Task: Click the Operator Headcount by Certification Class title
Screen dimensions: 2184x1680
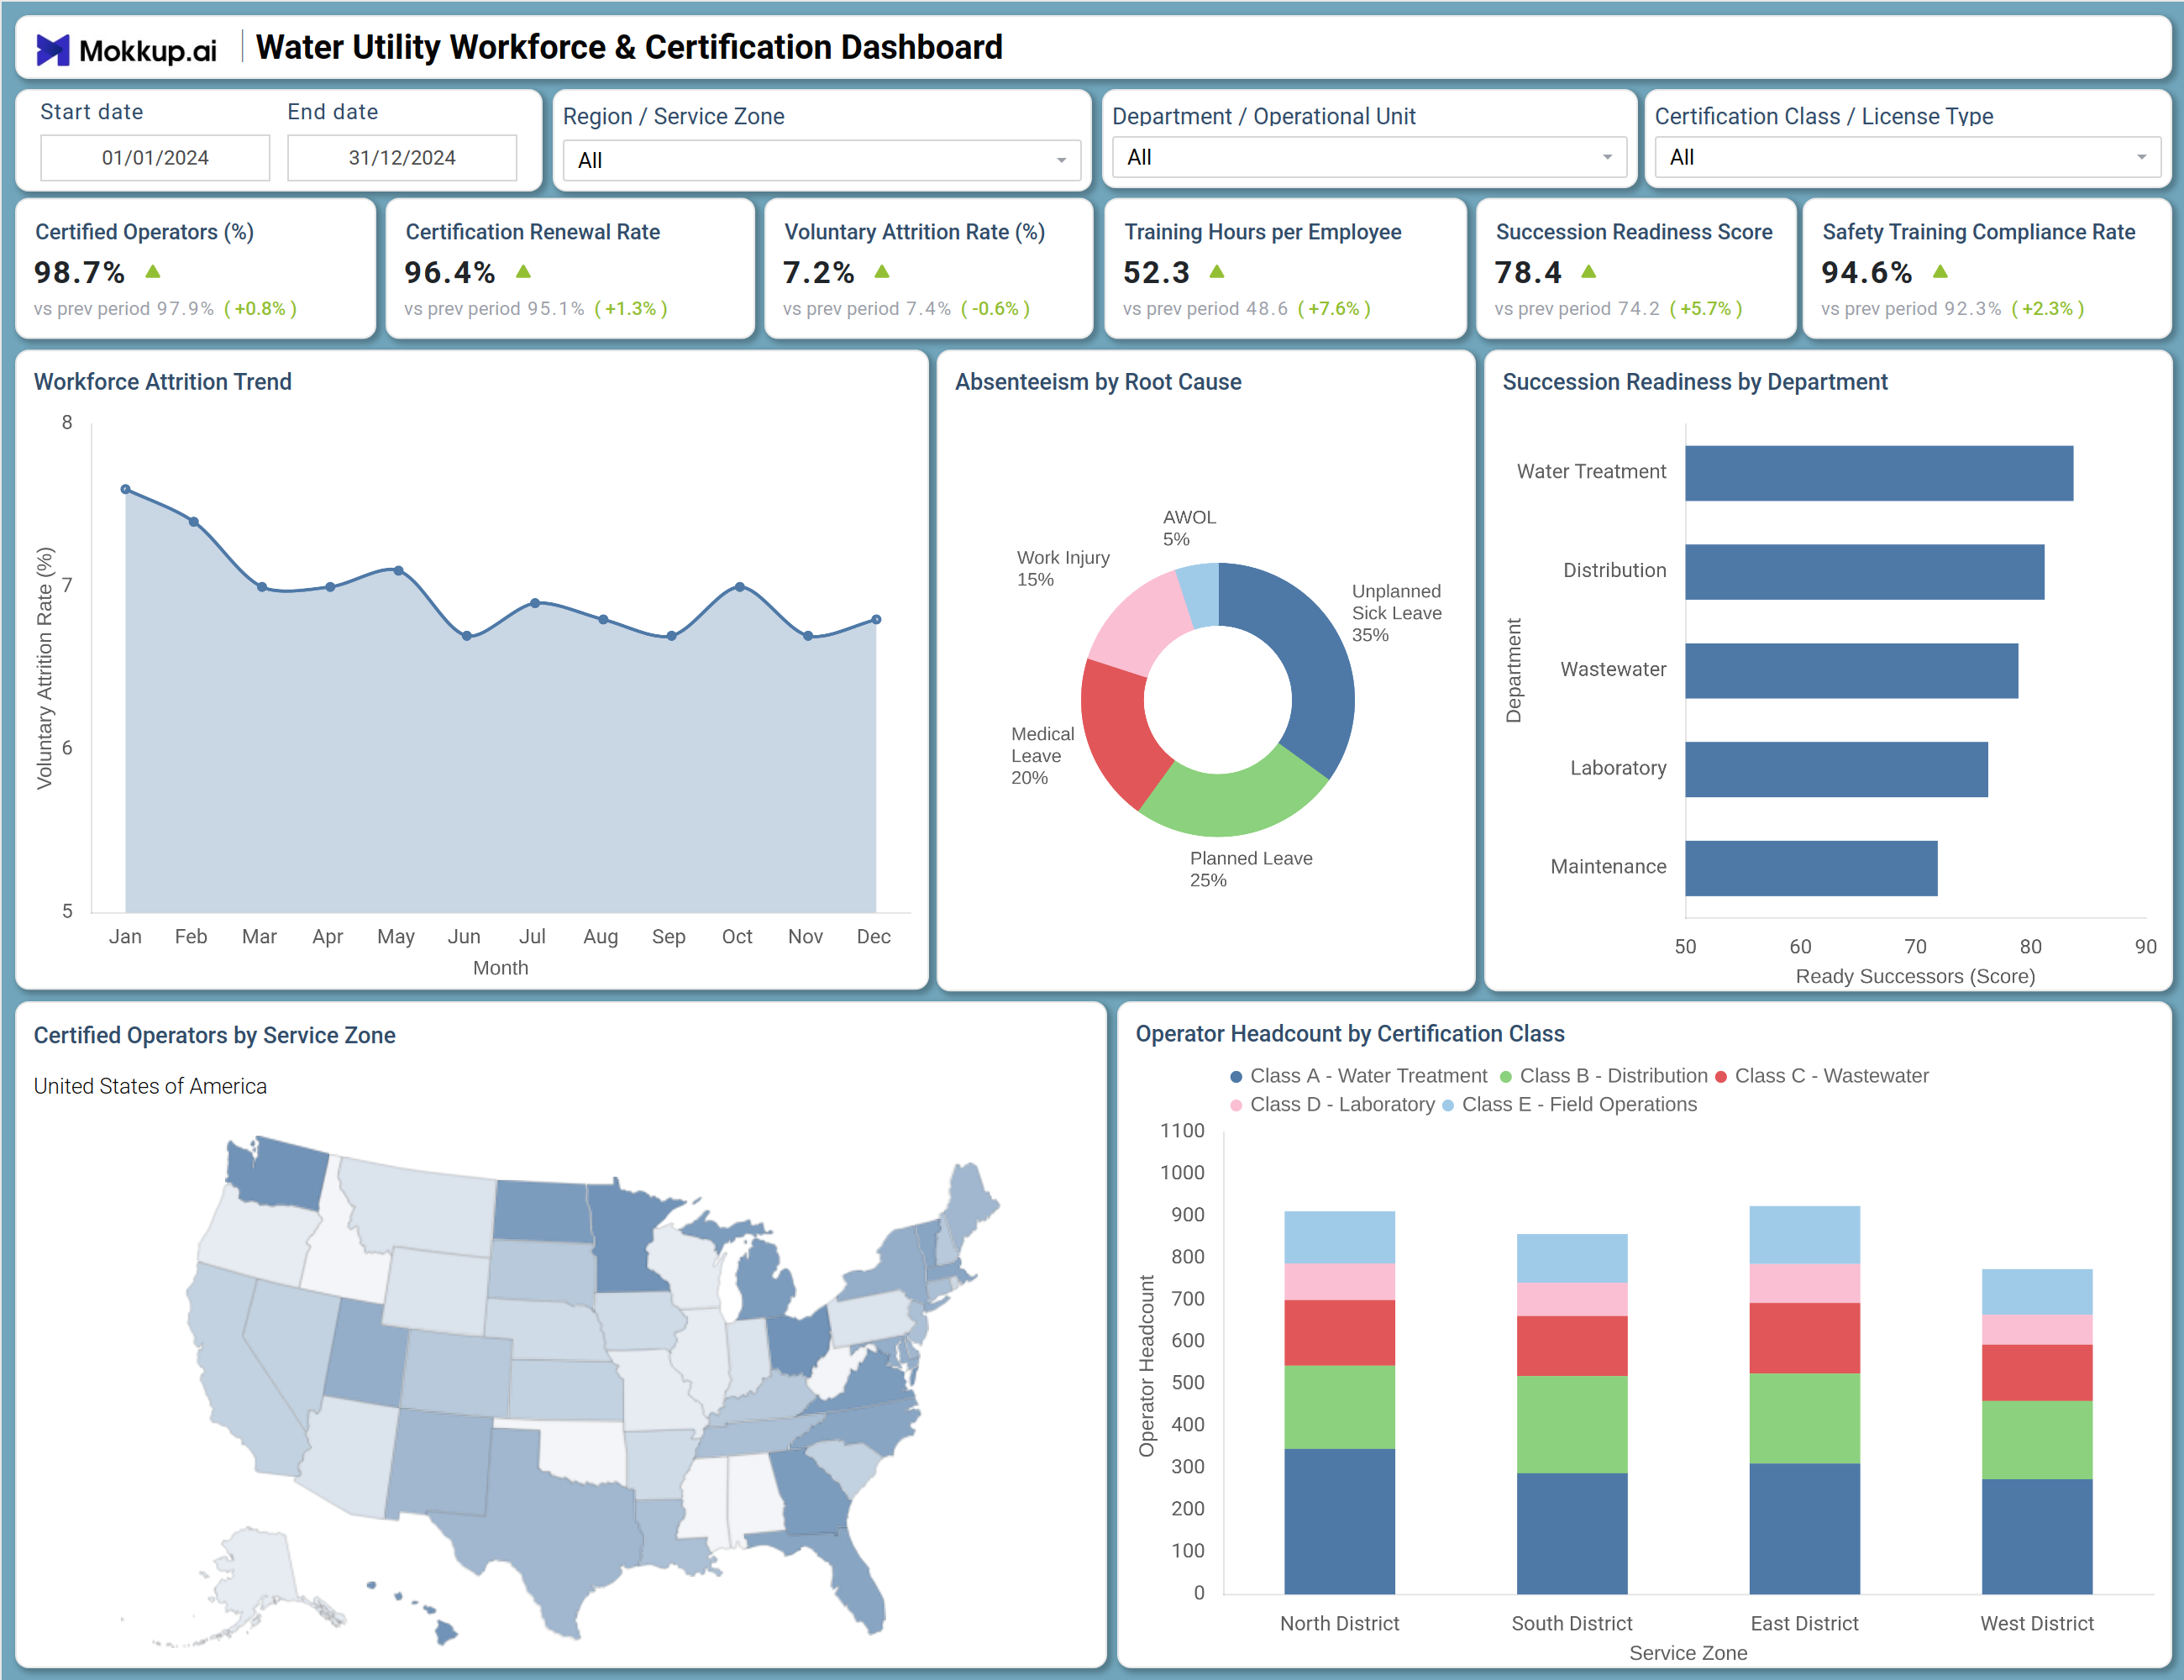Action: (1350, 1034)
